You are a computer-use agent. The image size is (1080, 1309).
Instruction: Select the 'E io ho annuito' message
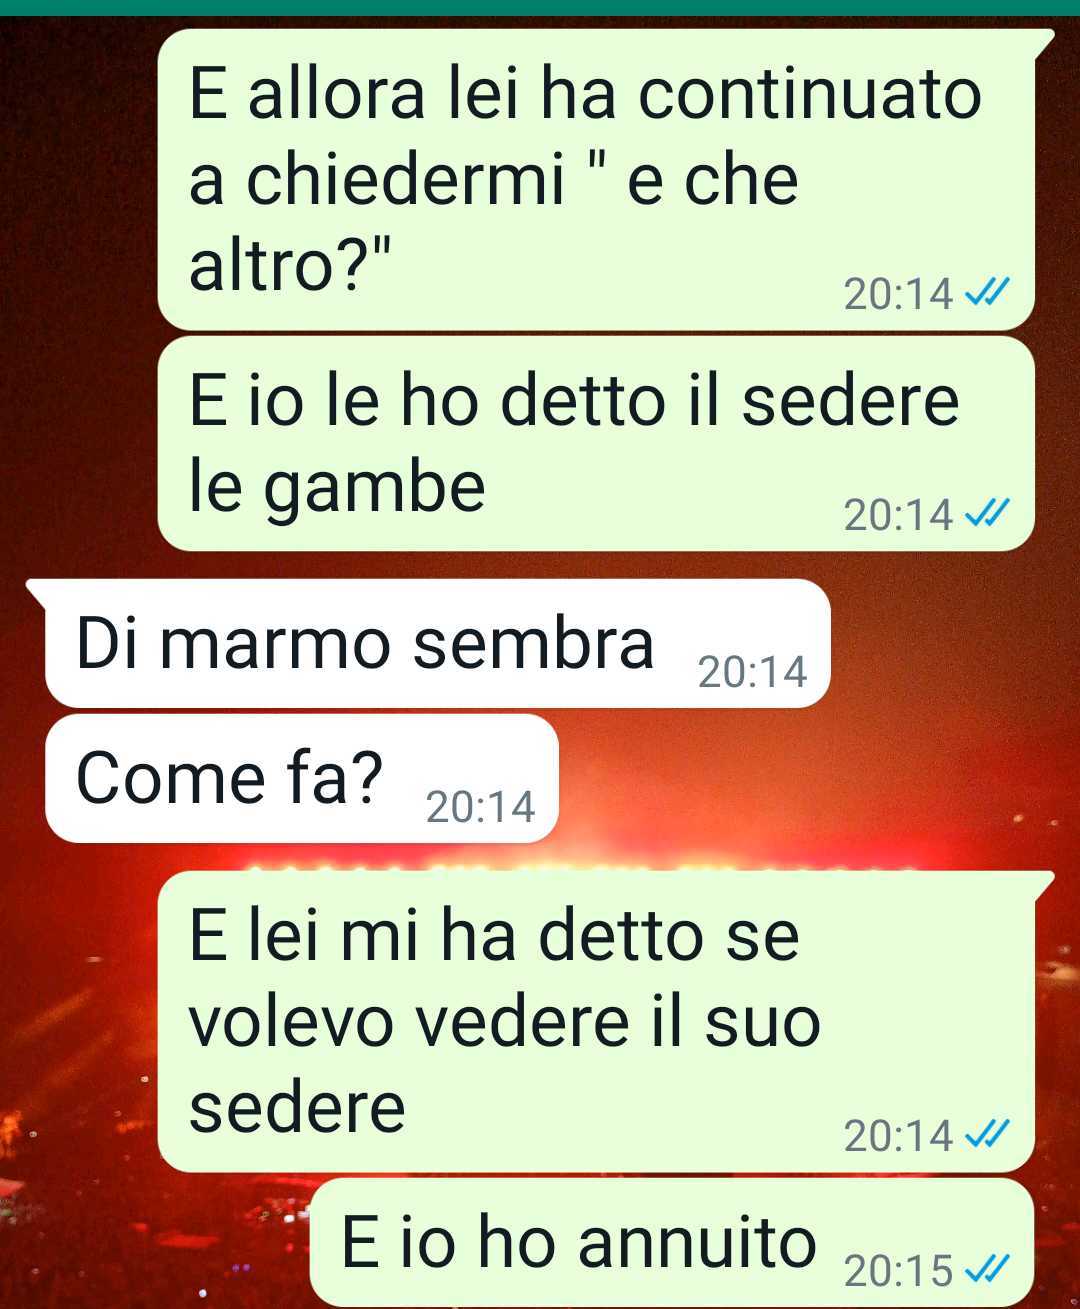pos(672,1242)
